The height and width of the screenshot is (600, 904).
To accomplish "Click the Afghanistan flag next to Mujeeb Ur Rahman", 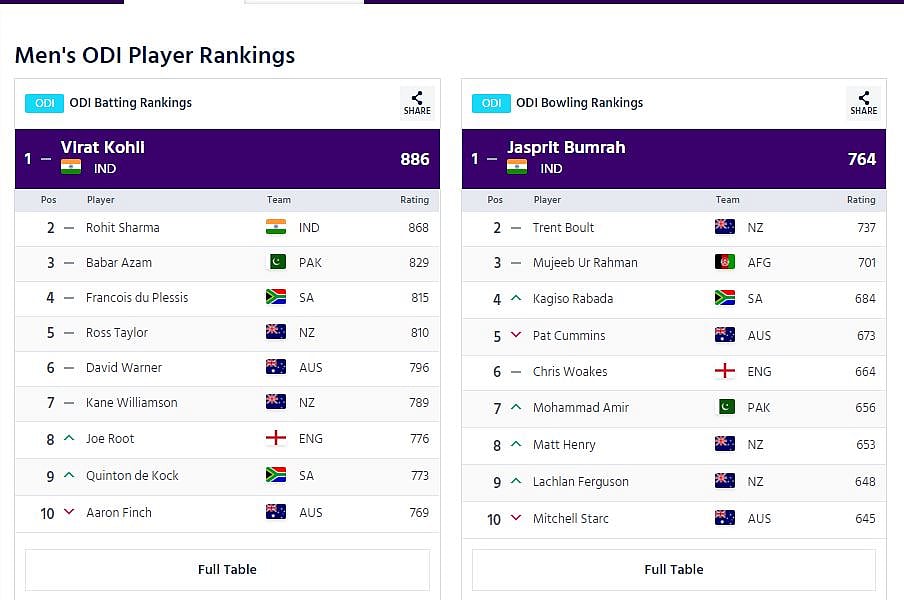I will 724,263.
